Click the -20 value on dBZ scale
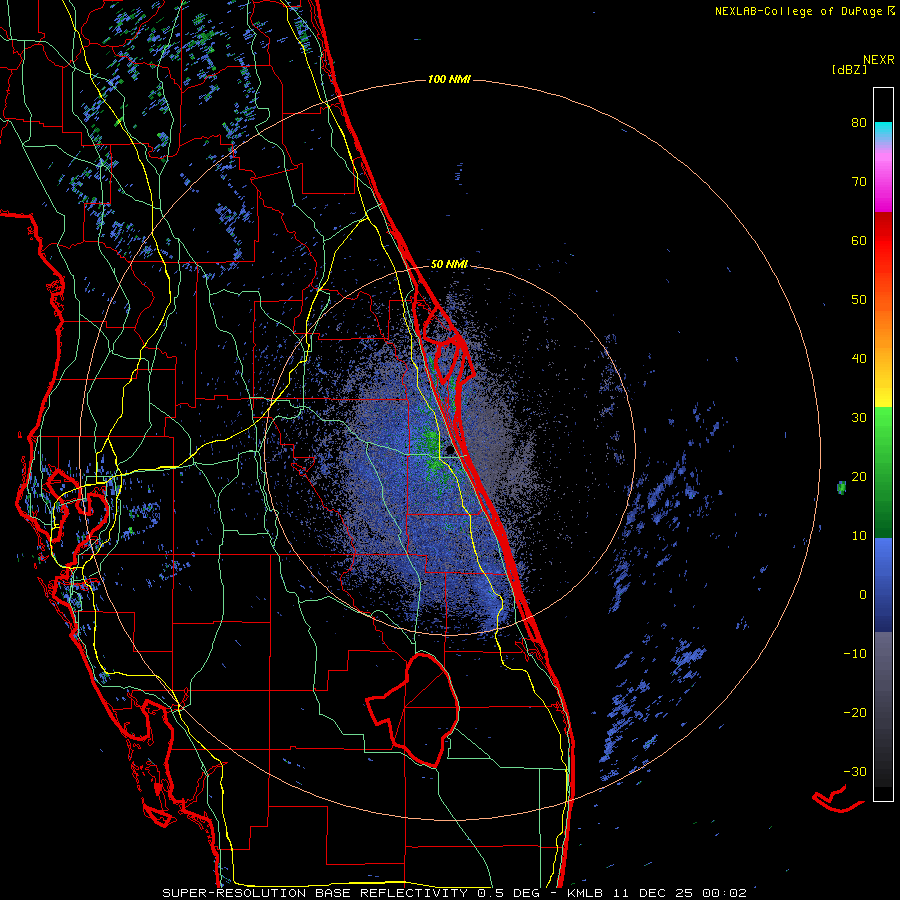This screenshot has width=900, height=900. (855, 713)
